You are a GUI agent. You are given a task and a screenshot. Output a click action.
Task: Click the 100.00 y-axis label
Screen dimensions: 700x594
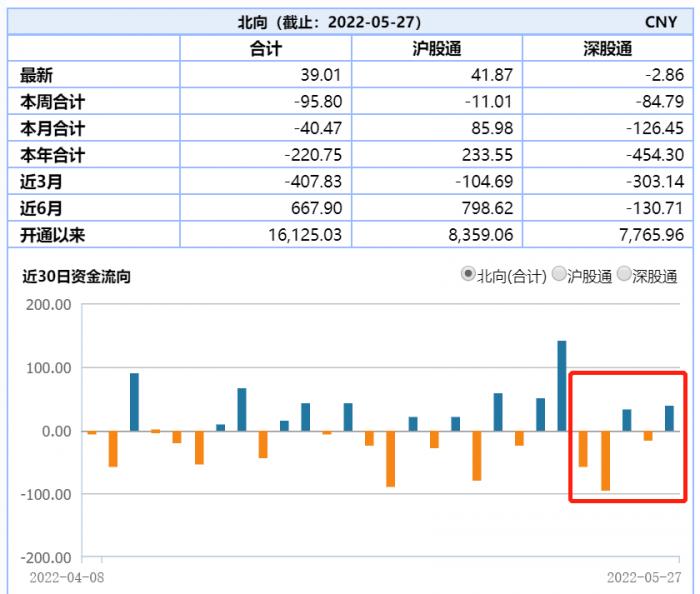tap(48, 368)
